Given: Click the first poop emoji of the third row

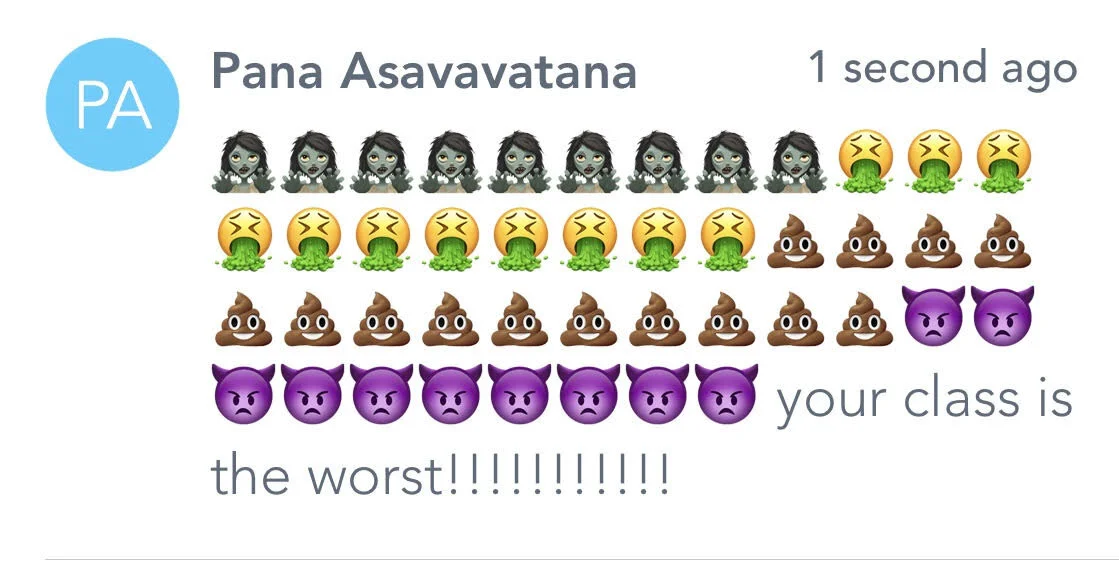Looking at the screenshot, I should (x=243, y=319).
